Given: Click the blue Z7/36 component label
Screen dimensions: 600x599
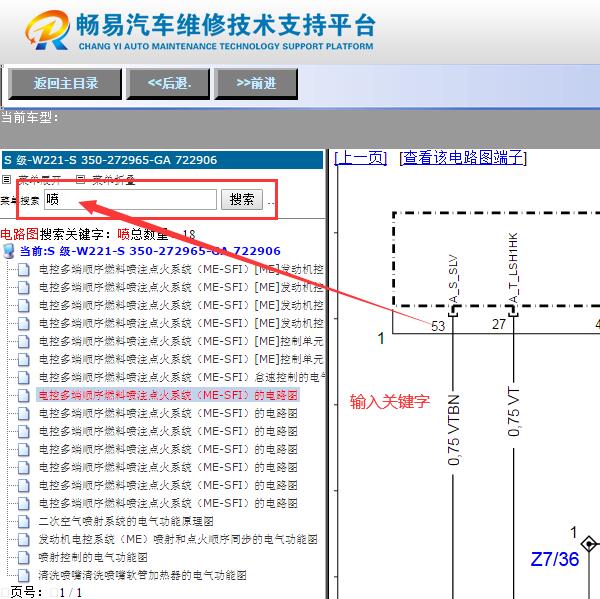Looking at the screenshot, I should (x=554, y=559).
